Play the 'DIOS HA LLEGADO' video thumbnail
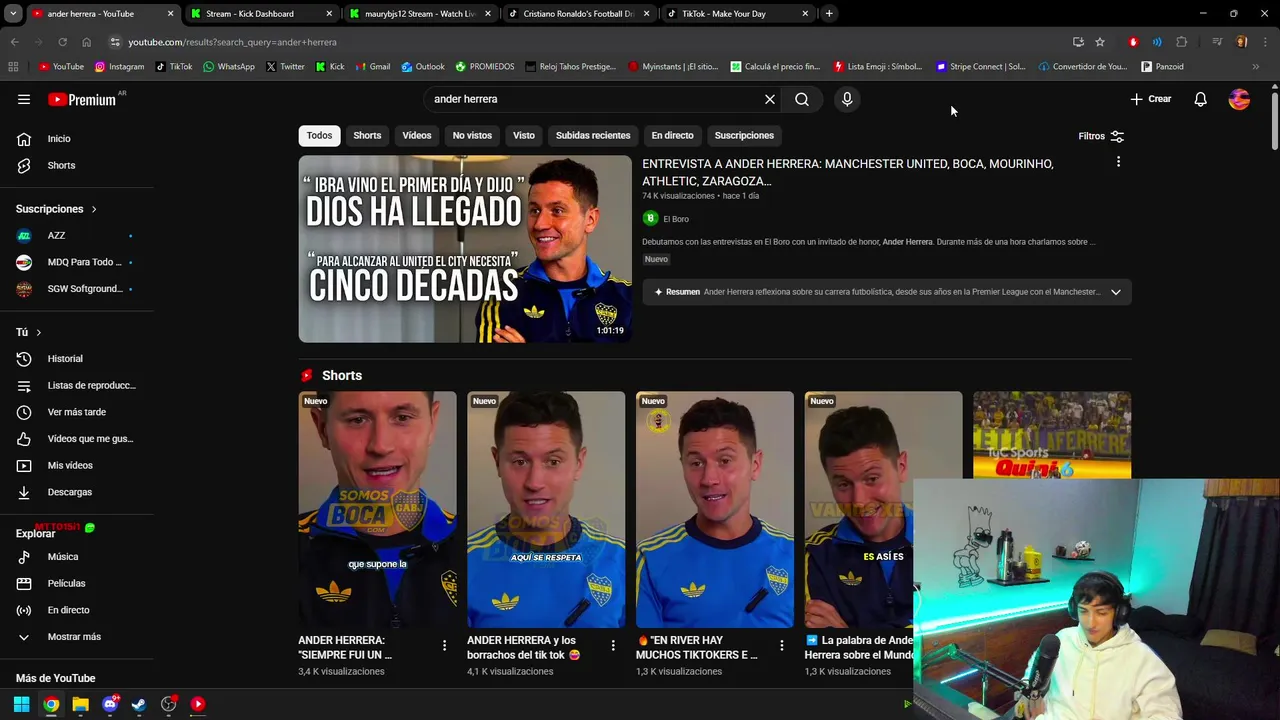 (465, 249)
